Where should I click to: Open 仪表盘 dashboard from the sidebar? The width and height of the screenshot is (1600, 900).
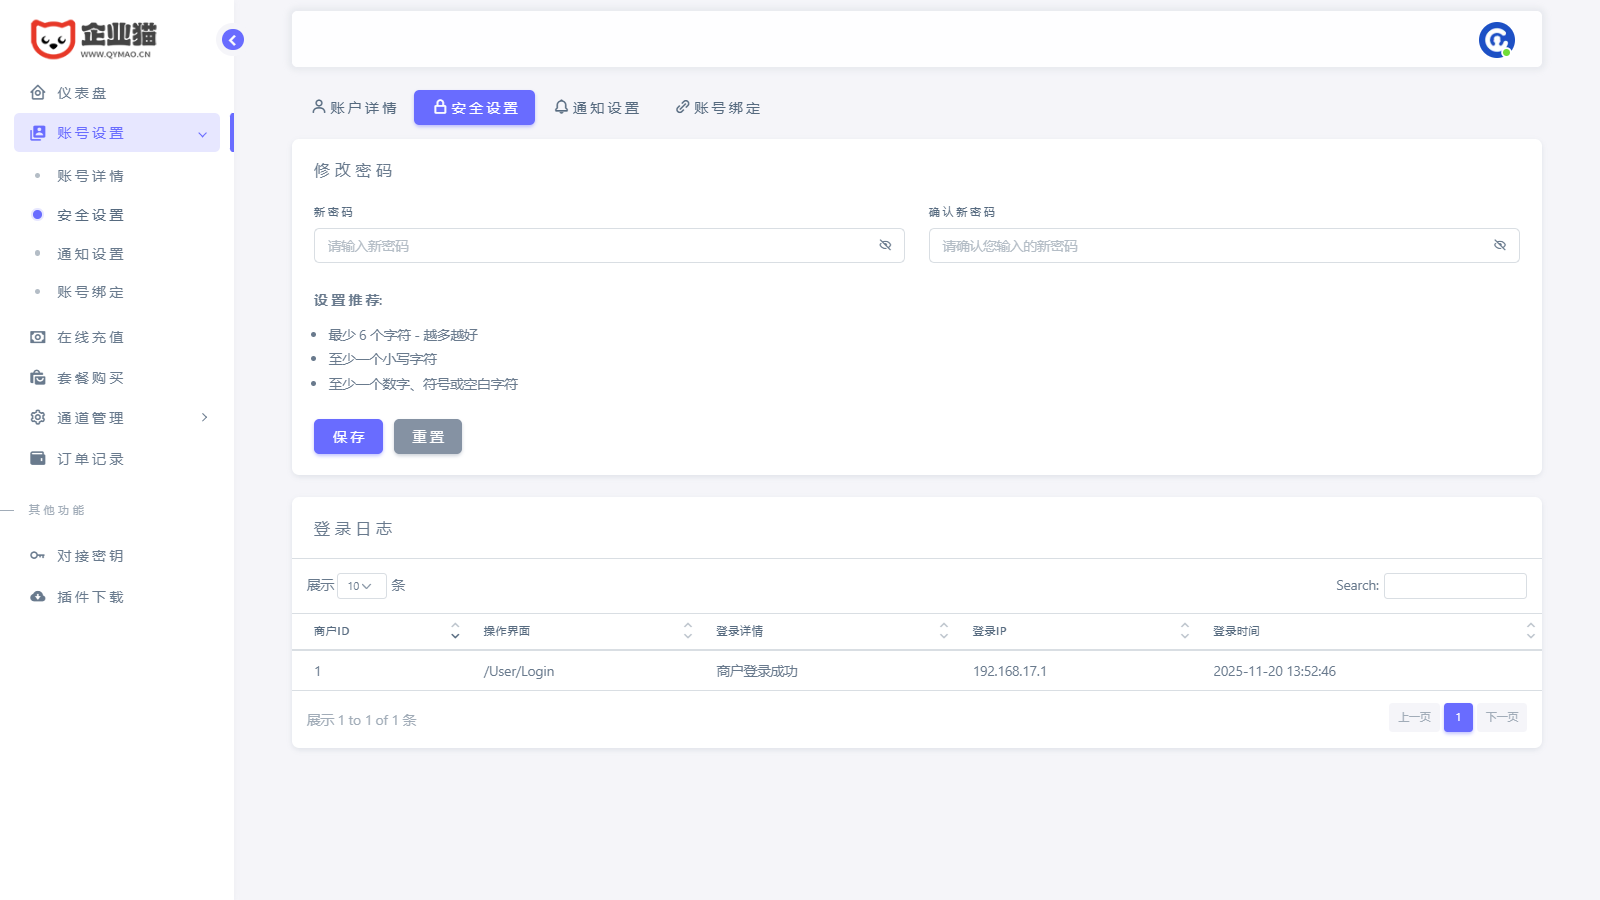coord(82,93)
